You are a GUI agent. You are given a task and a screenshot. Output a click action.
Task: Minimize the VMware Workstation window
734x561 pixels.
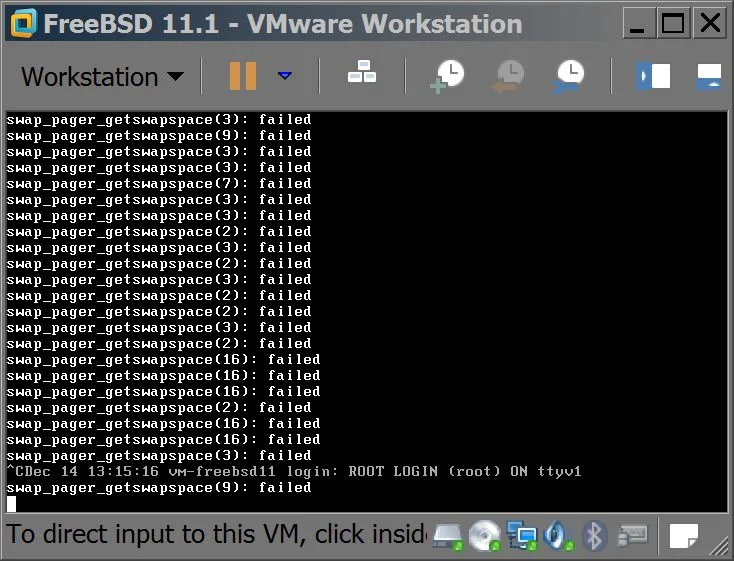[x=637, y=22]
